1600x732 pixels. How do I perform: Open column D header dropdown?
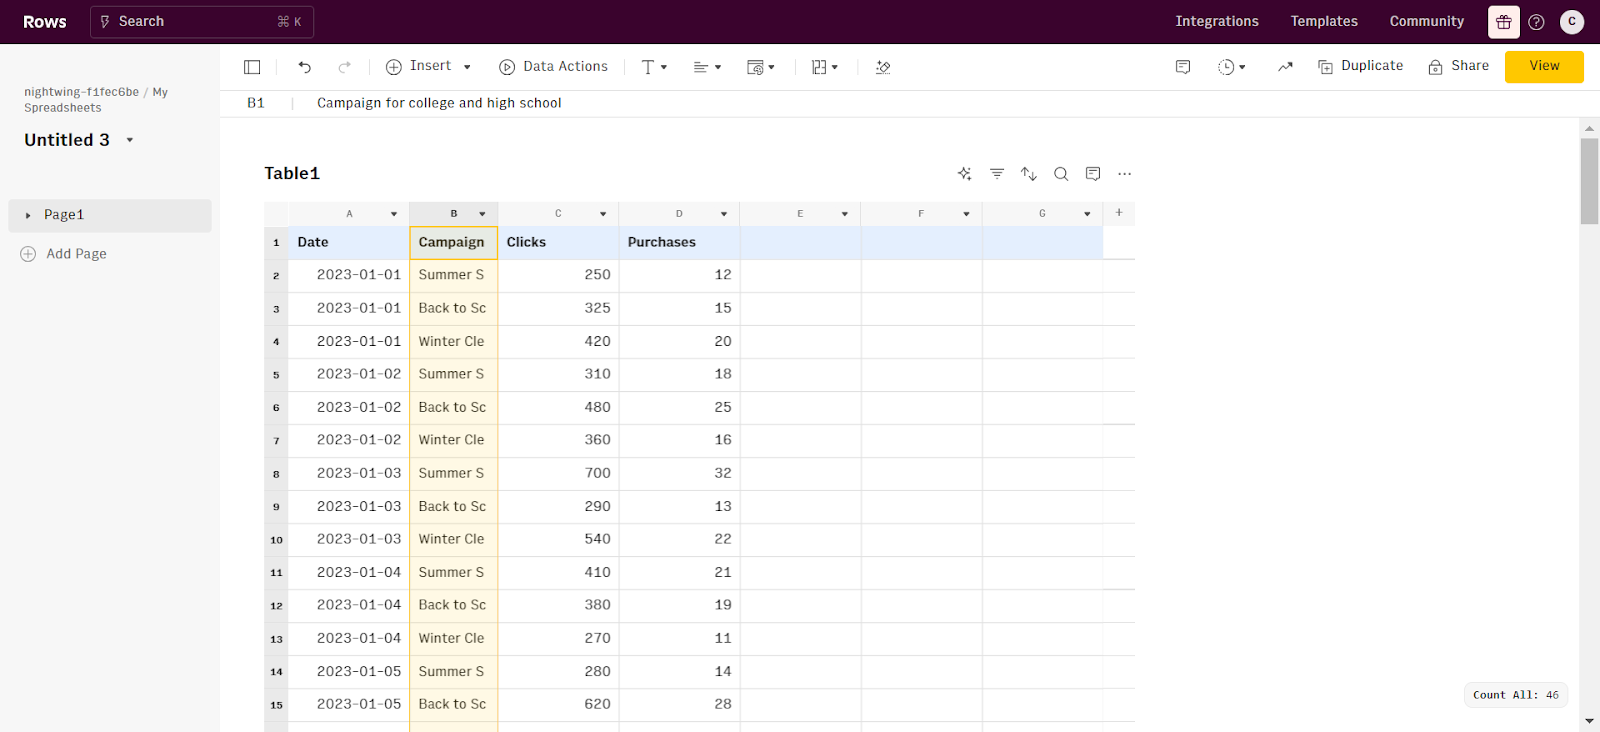click(724, 214)
